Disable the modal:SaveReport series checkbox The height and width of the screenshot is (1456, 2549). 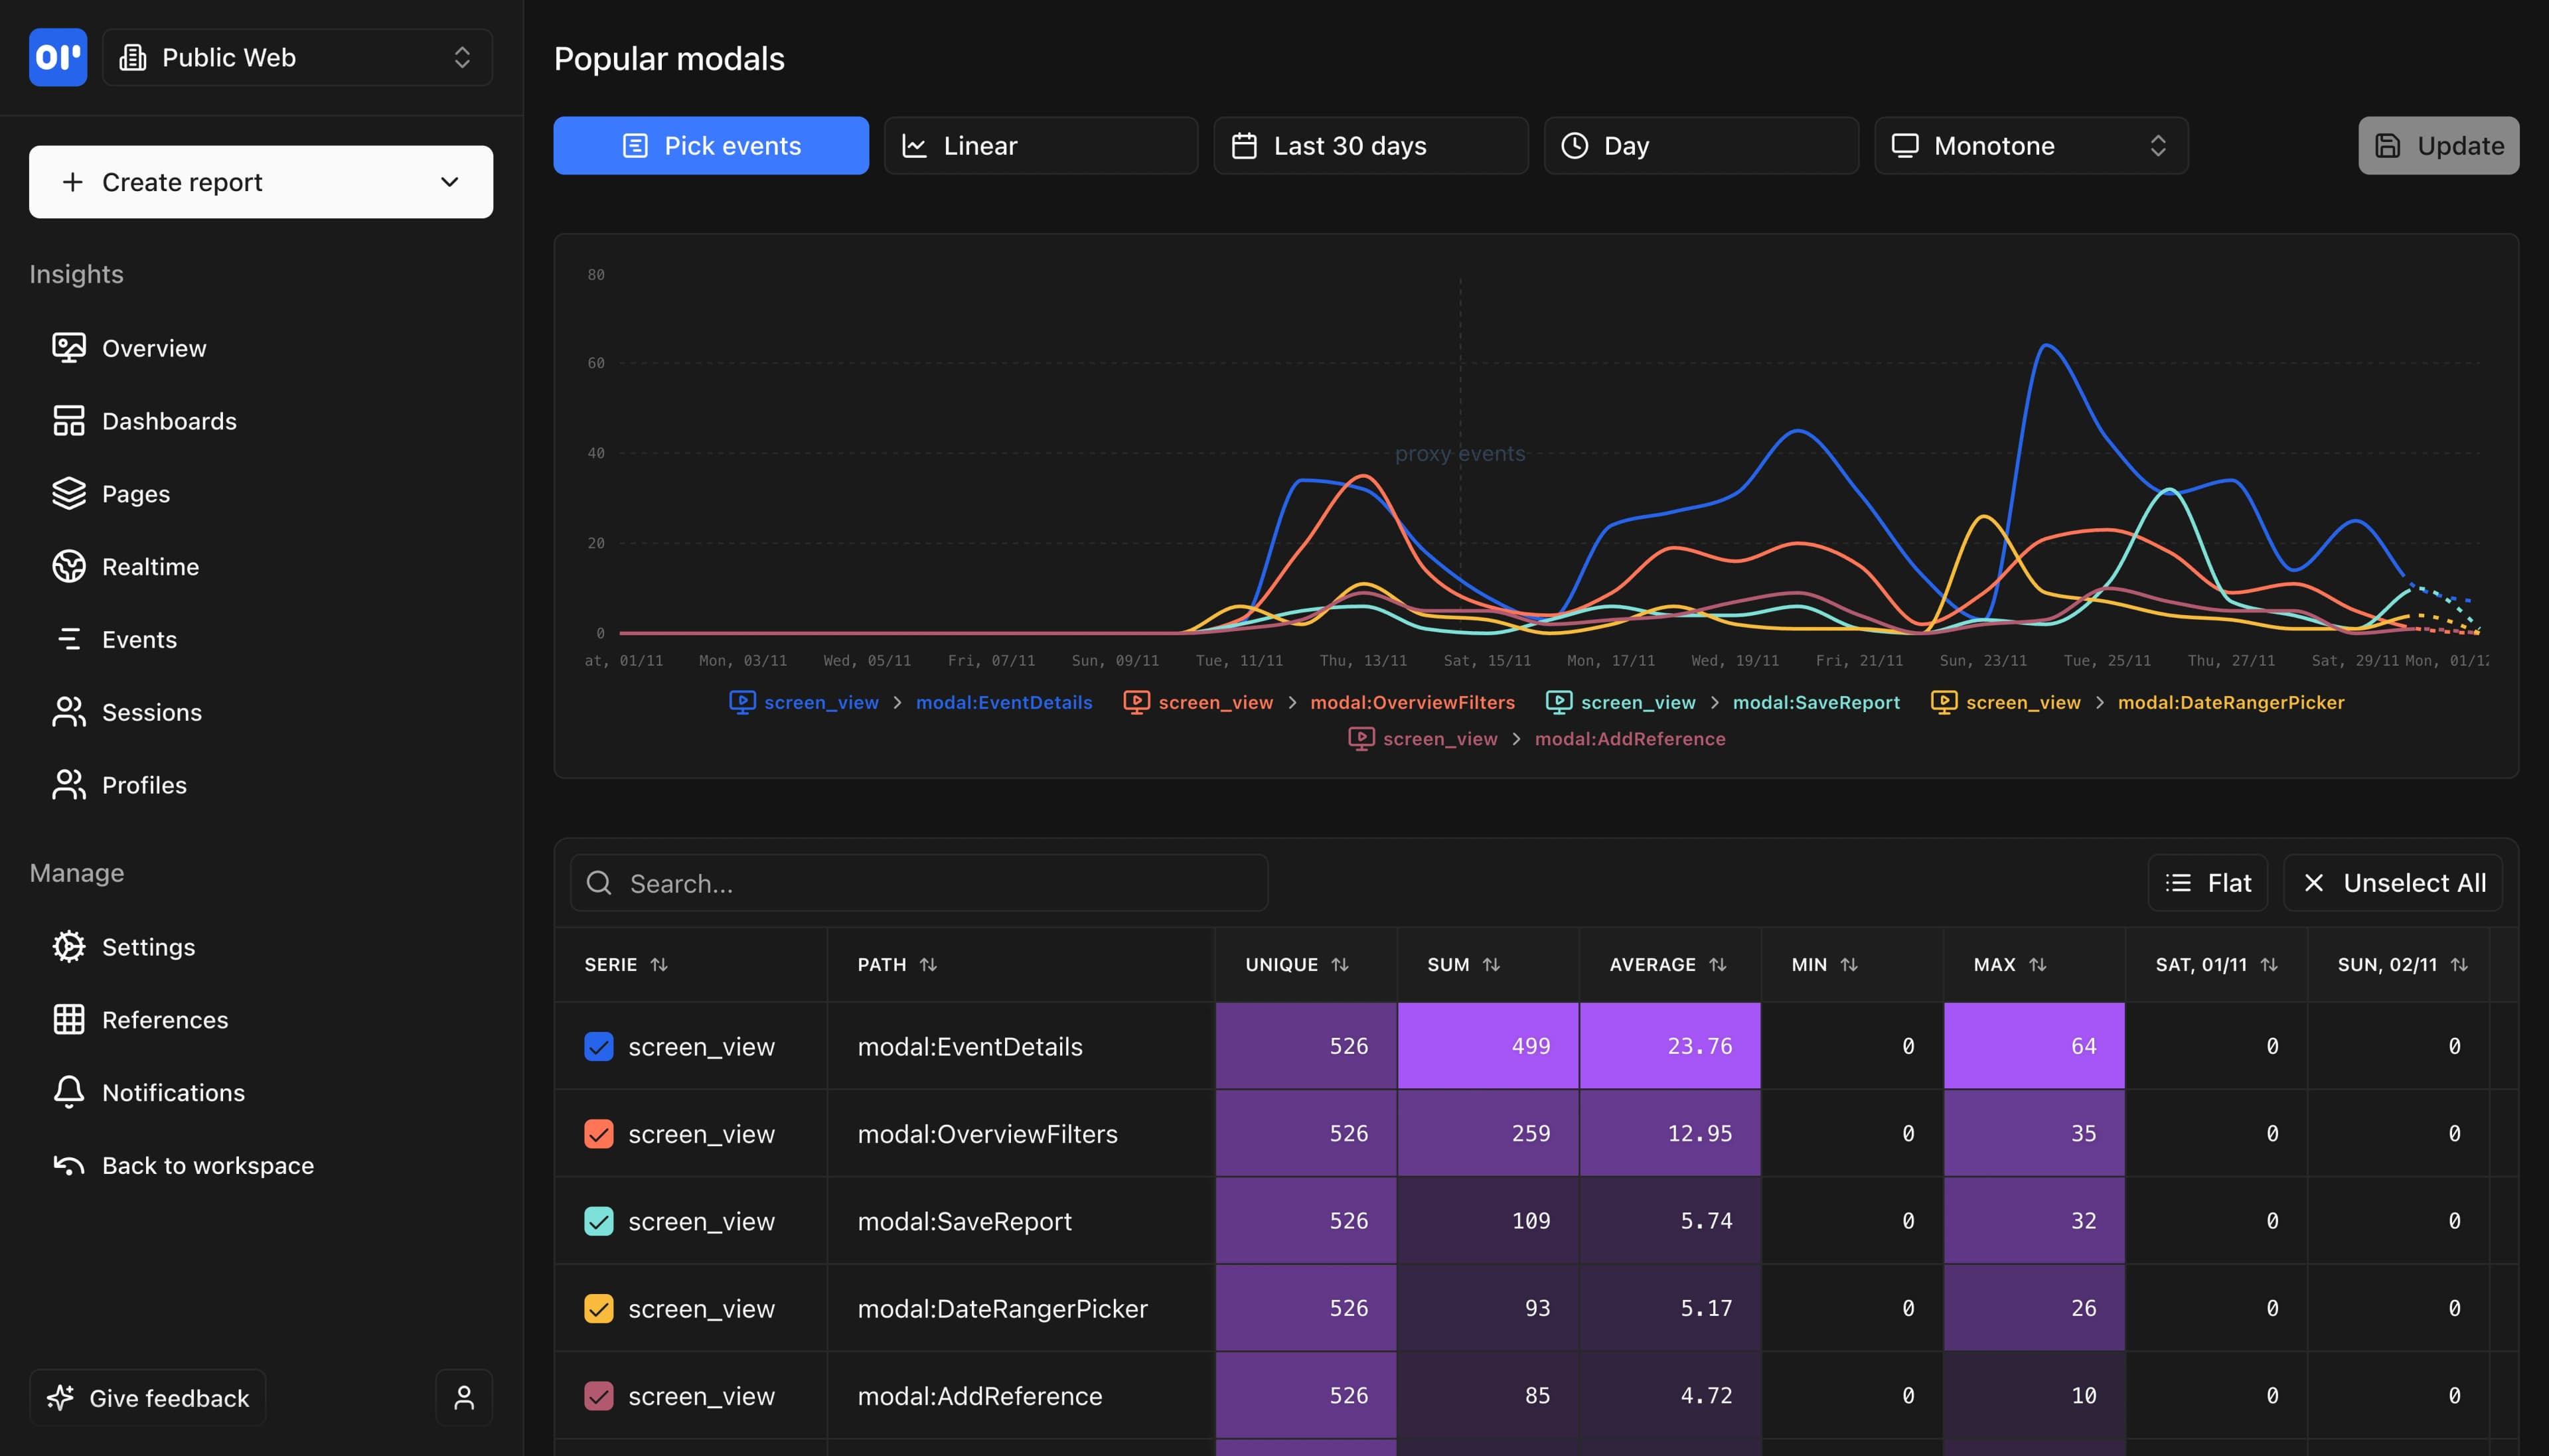[x=598, y=1220]
